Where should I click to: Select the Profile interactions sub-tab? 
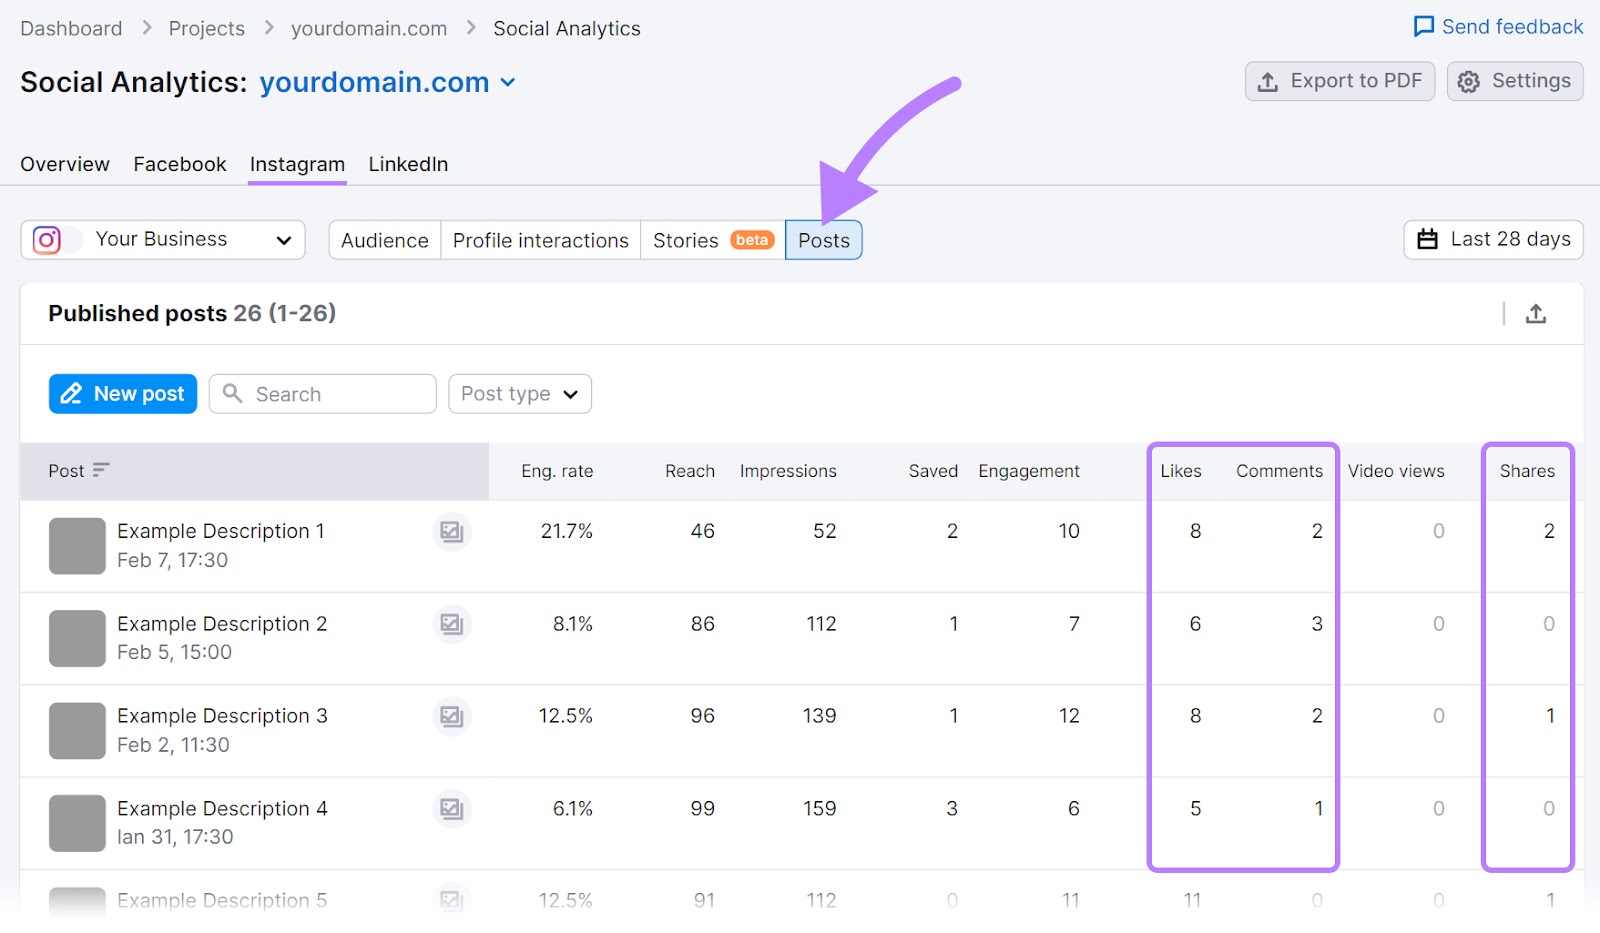(541, 240)
